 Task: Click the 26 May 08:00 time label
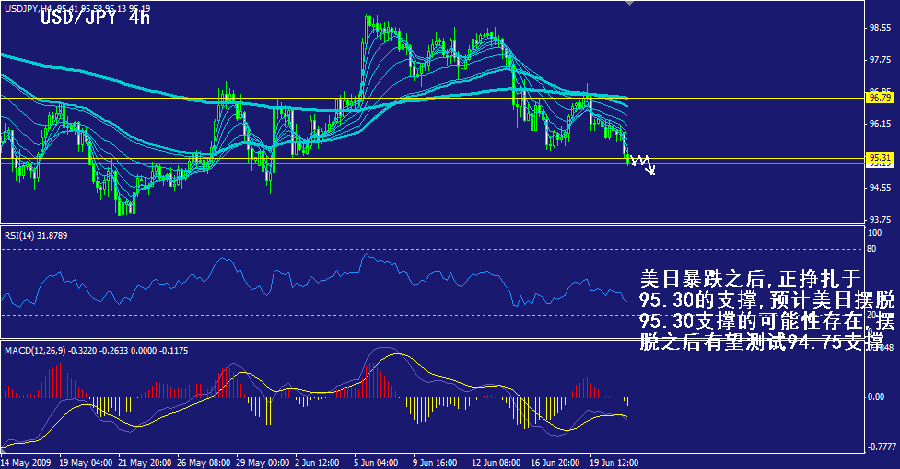click(x=204, y=463)
